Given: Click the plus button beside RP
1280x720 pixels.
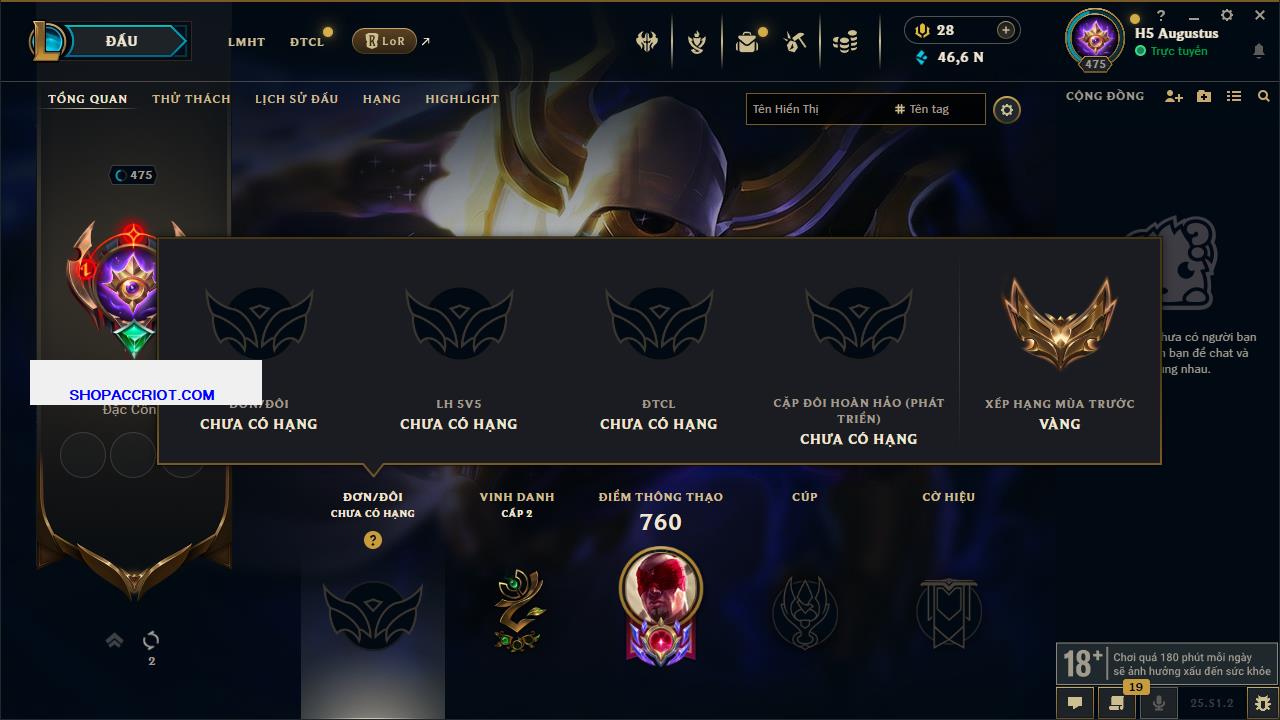Looking at the screenshot, I should (x=1006, y=30).
